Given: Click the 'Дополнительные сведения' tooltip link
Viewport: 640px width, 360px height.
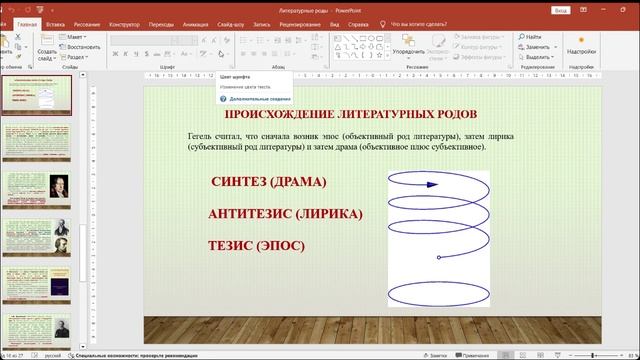Looking at the screenshot, I should point(260,99).
